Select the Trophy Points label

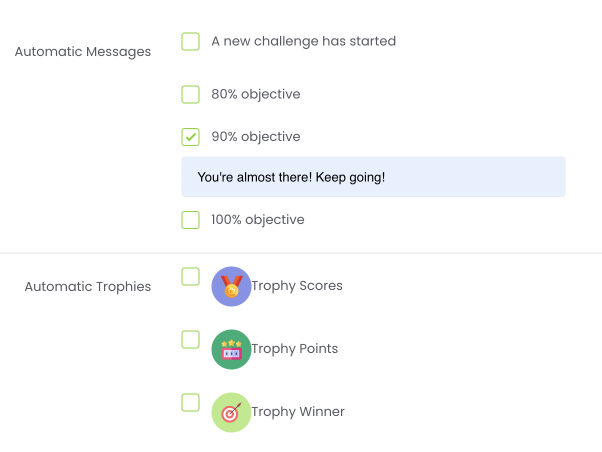(x=294, y=349)
